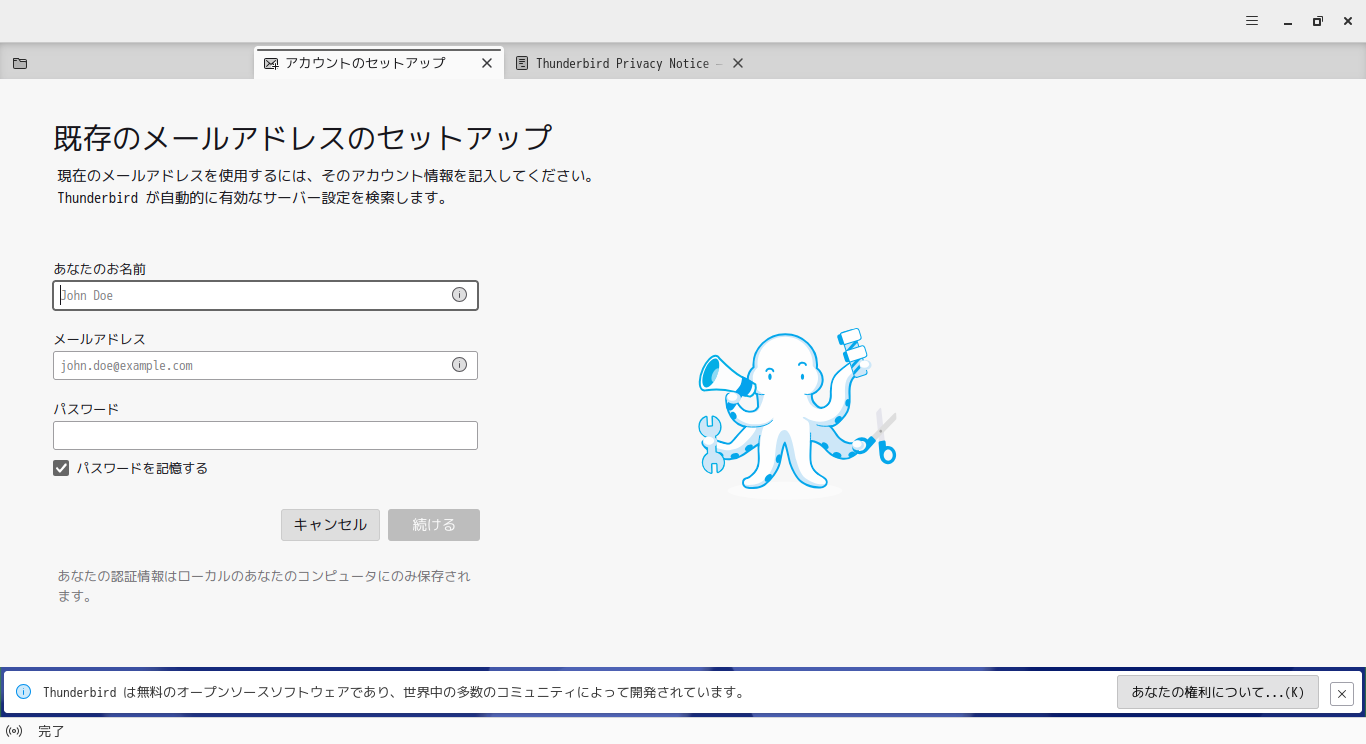The image size is (1366, 744).
Task: Click the info icon in email address field
Action: coord(459,365)
